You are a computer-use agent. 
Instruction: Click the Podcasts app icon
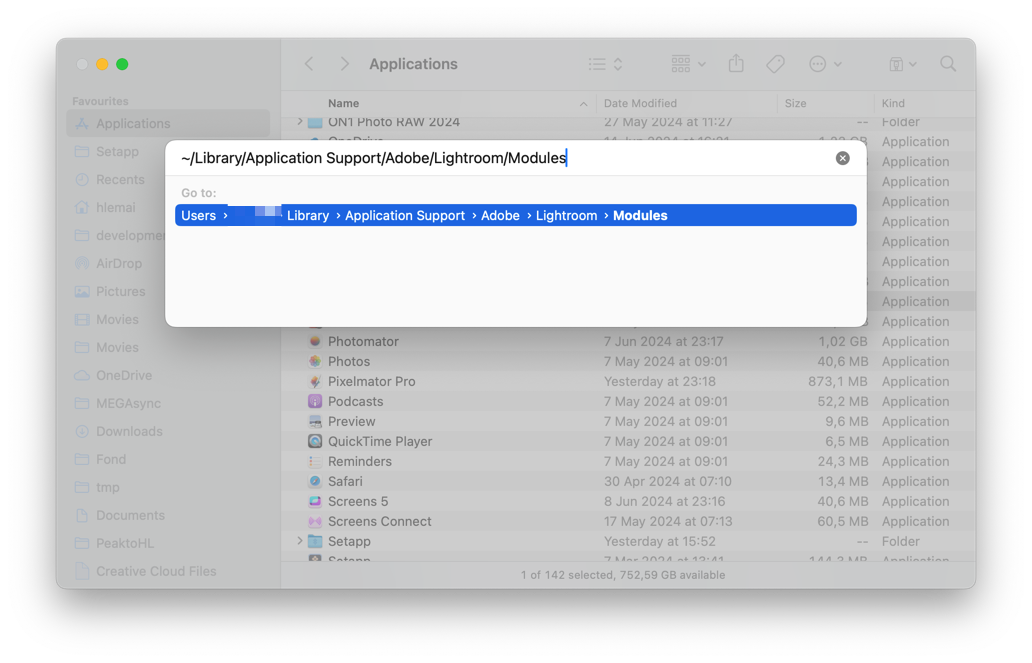[x=315, y=401]
